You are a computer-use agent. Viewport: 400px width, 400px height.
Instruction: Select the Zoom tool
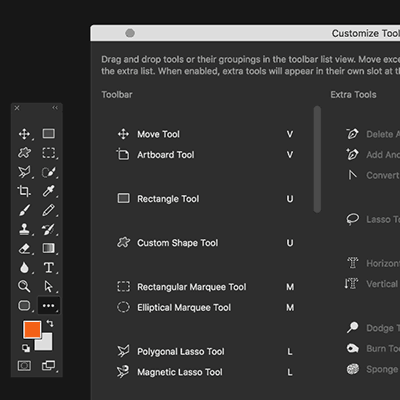pos(24,286)
